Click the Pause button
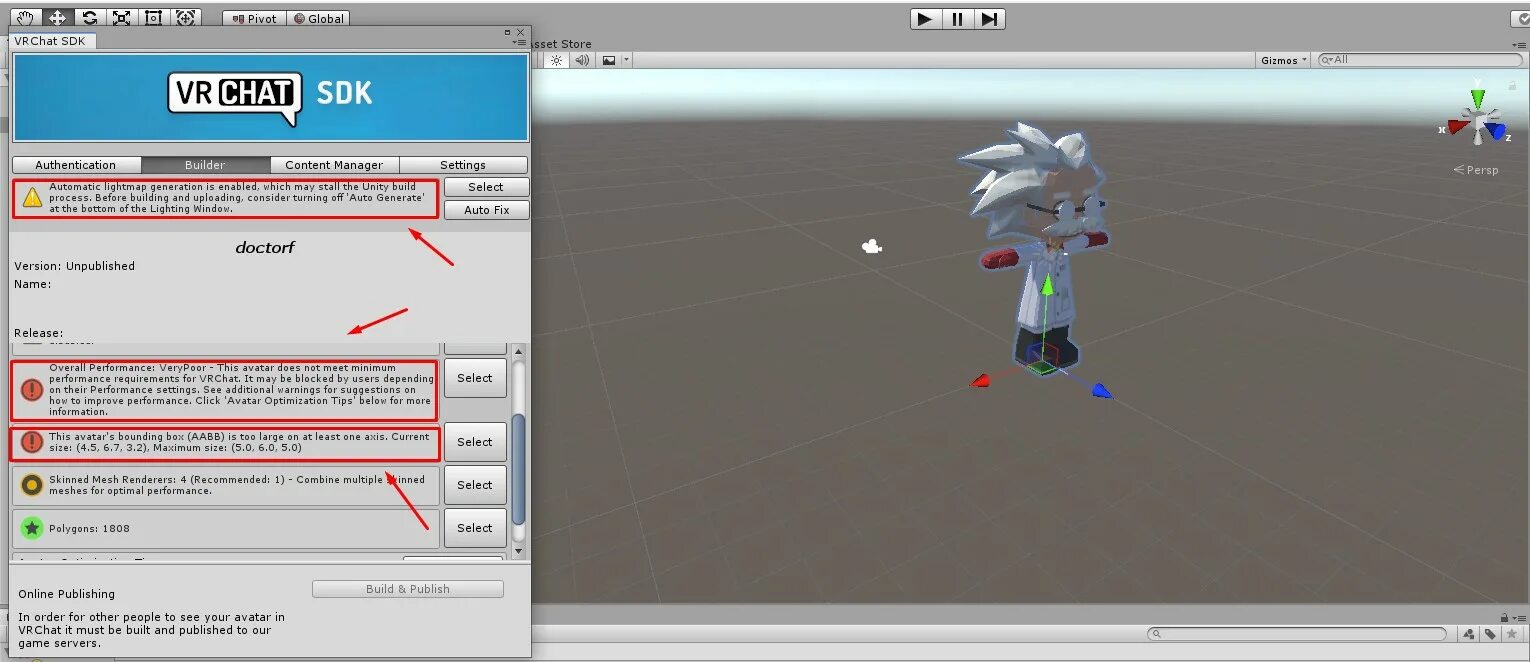The height and width of the screenshot is (662, 1530). coord(957,18)
